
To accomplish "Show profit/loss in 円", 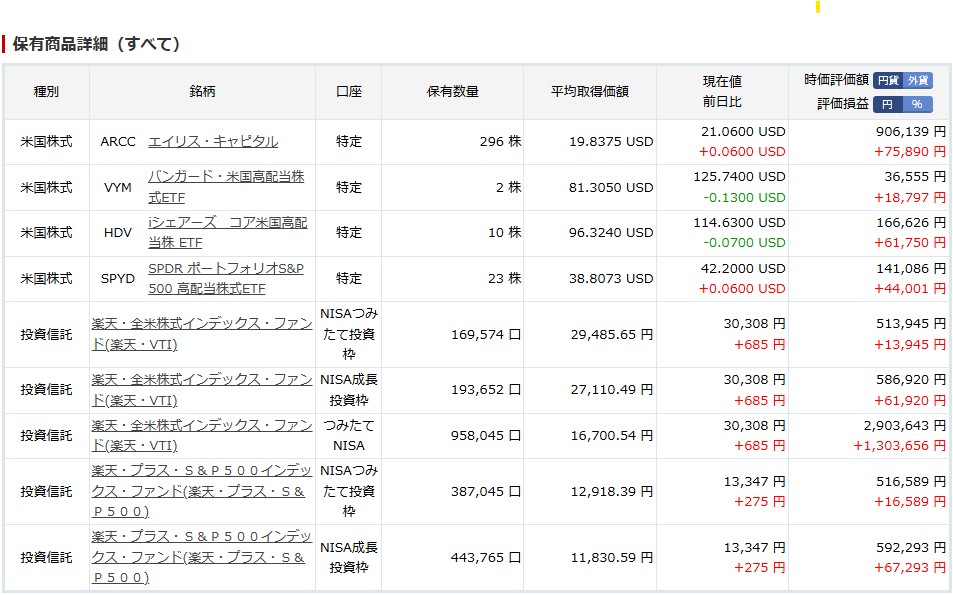I will [888, 105].
